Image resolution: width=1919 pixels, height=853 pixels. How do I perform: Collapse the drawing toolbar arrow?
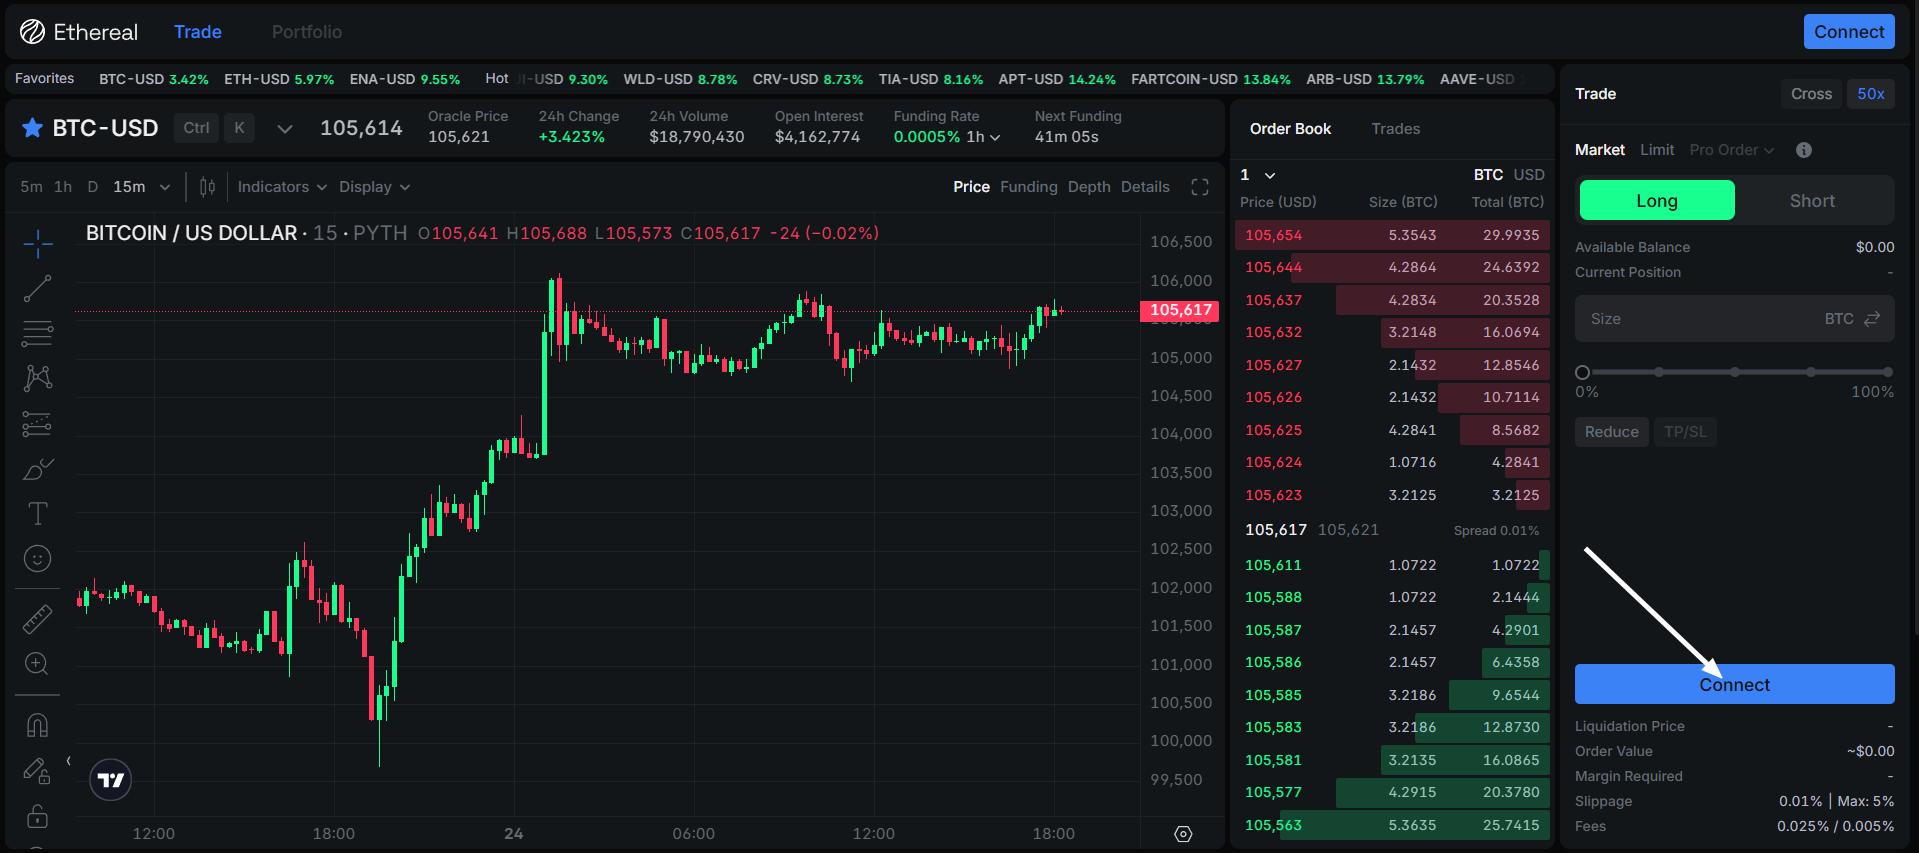(68, 761)
